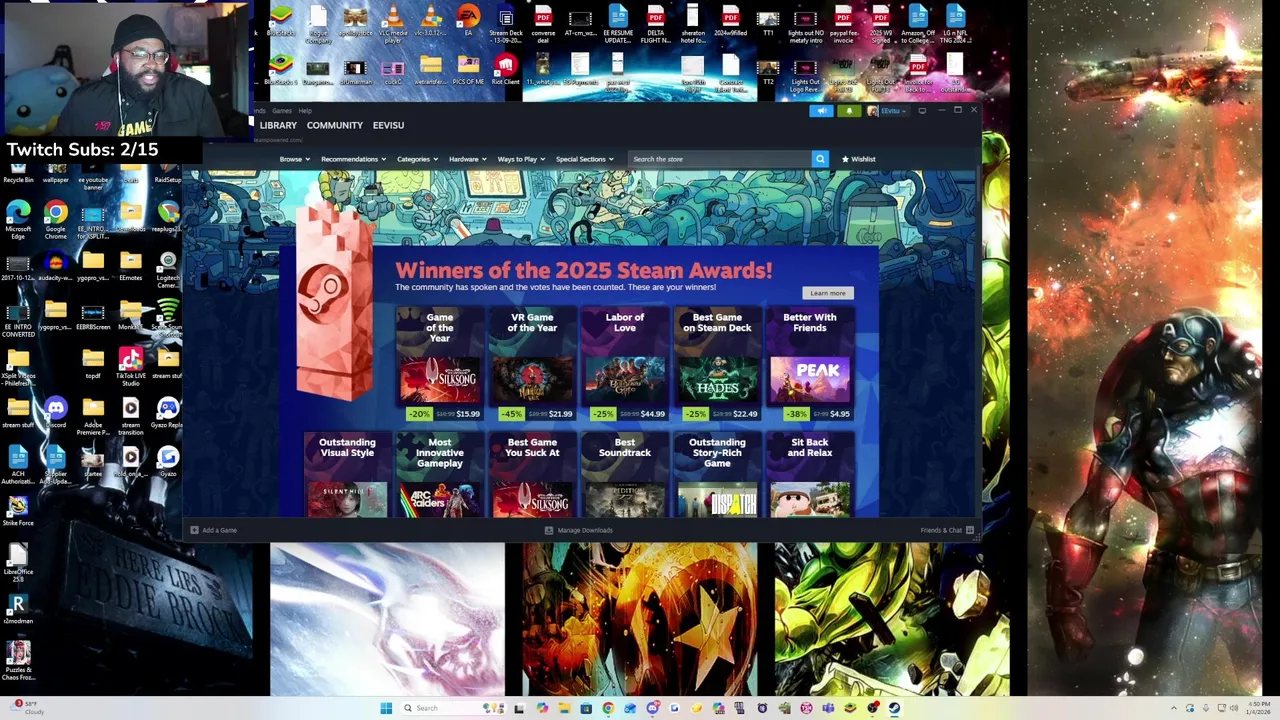The width and height of the screenshot is (1280, 720).
Task: Open Chrome from the taskbar
Action: point(608,708)
